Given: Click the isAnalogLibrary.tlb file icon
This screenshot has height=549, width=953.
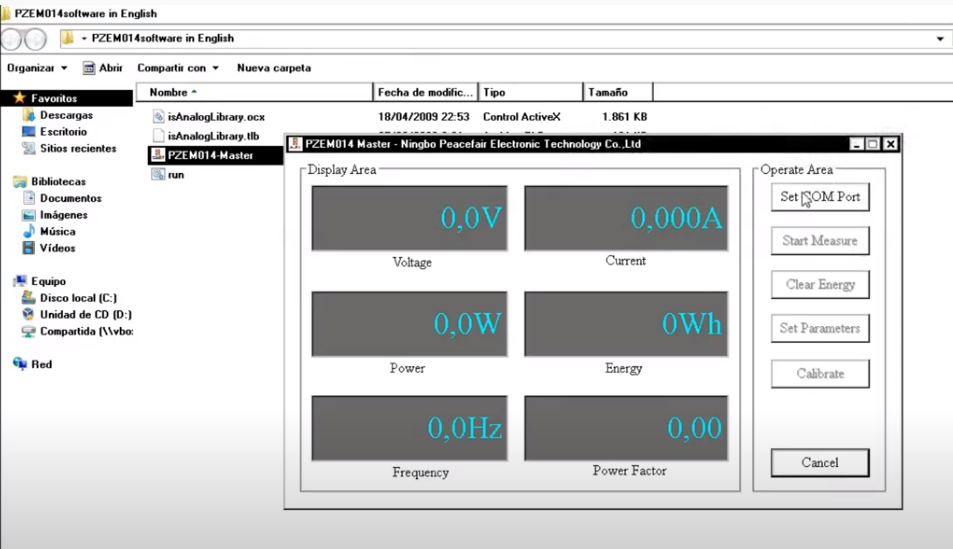Looking at the screenshot, I should (x=158, y=136).
